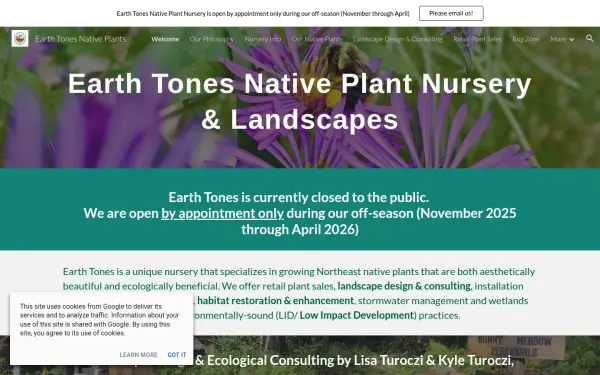Select Our Native Plants menu item
The image size is (600, 375).
tap(317, 39)
